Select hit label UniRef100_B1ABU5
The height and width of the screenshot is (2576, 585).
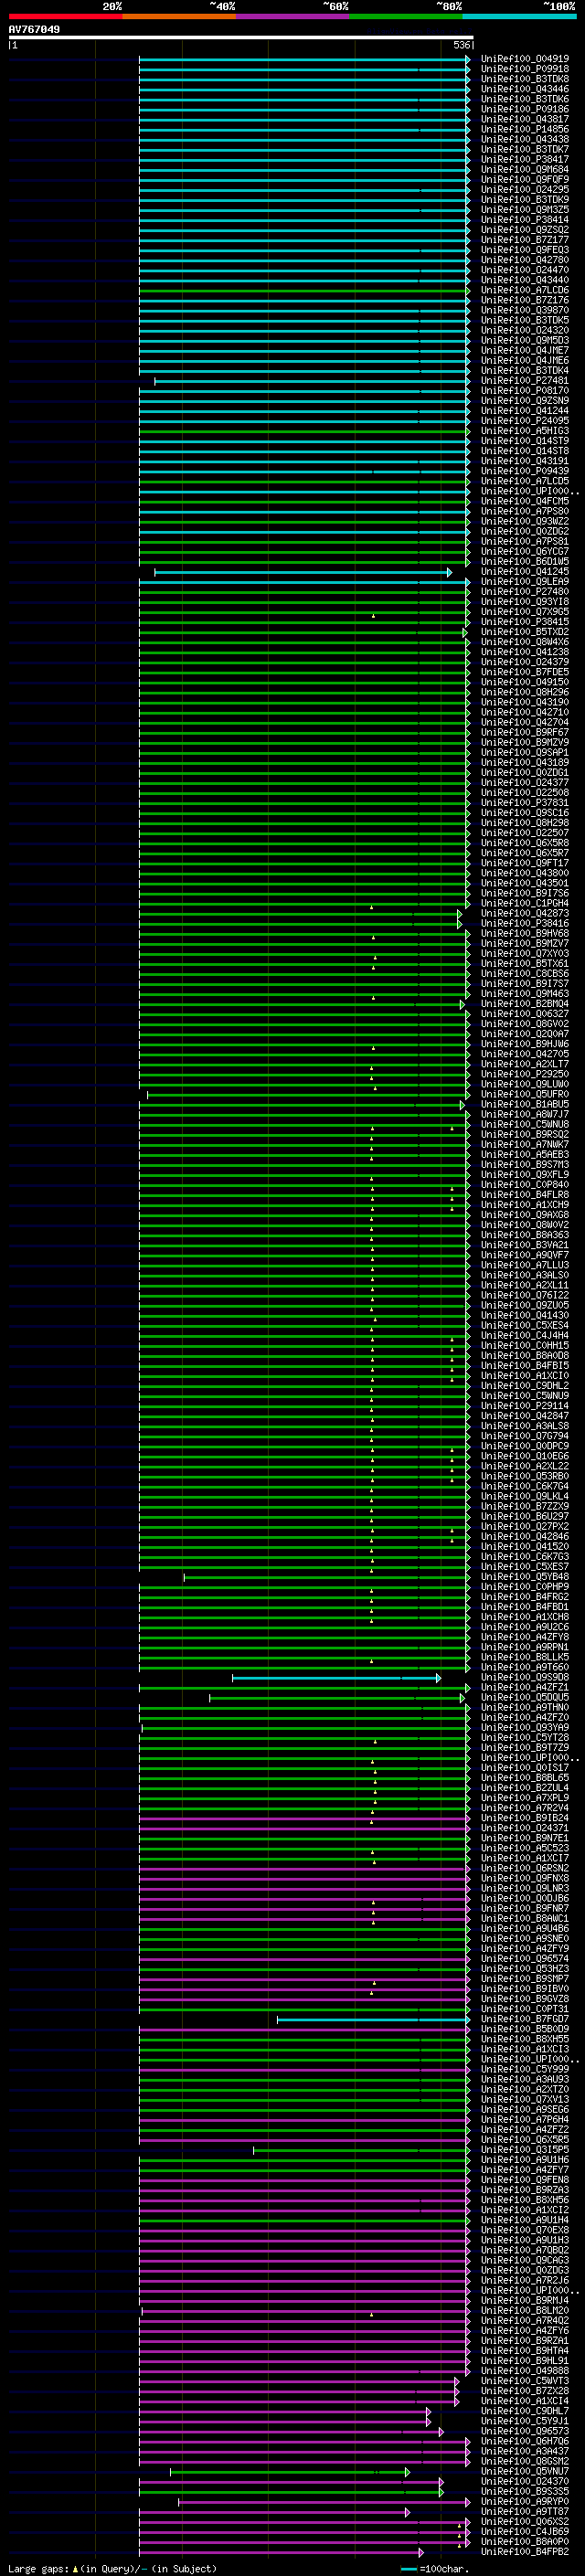(x=525, y=1104)
